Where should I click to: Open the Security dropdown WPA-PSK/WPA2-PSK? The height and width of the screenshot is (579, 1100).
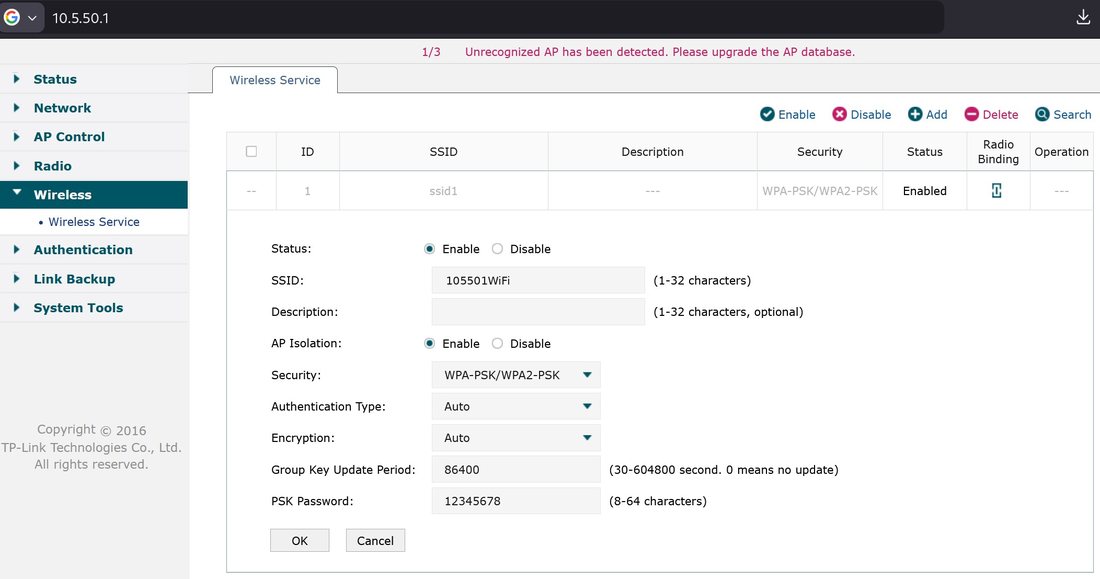[x=516, y=375]
